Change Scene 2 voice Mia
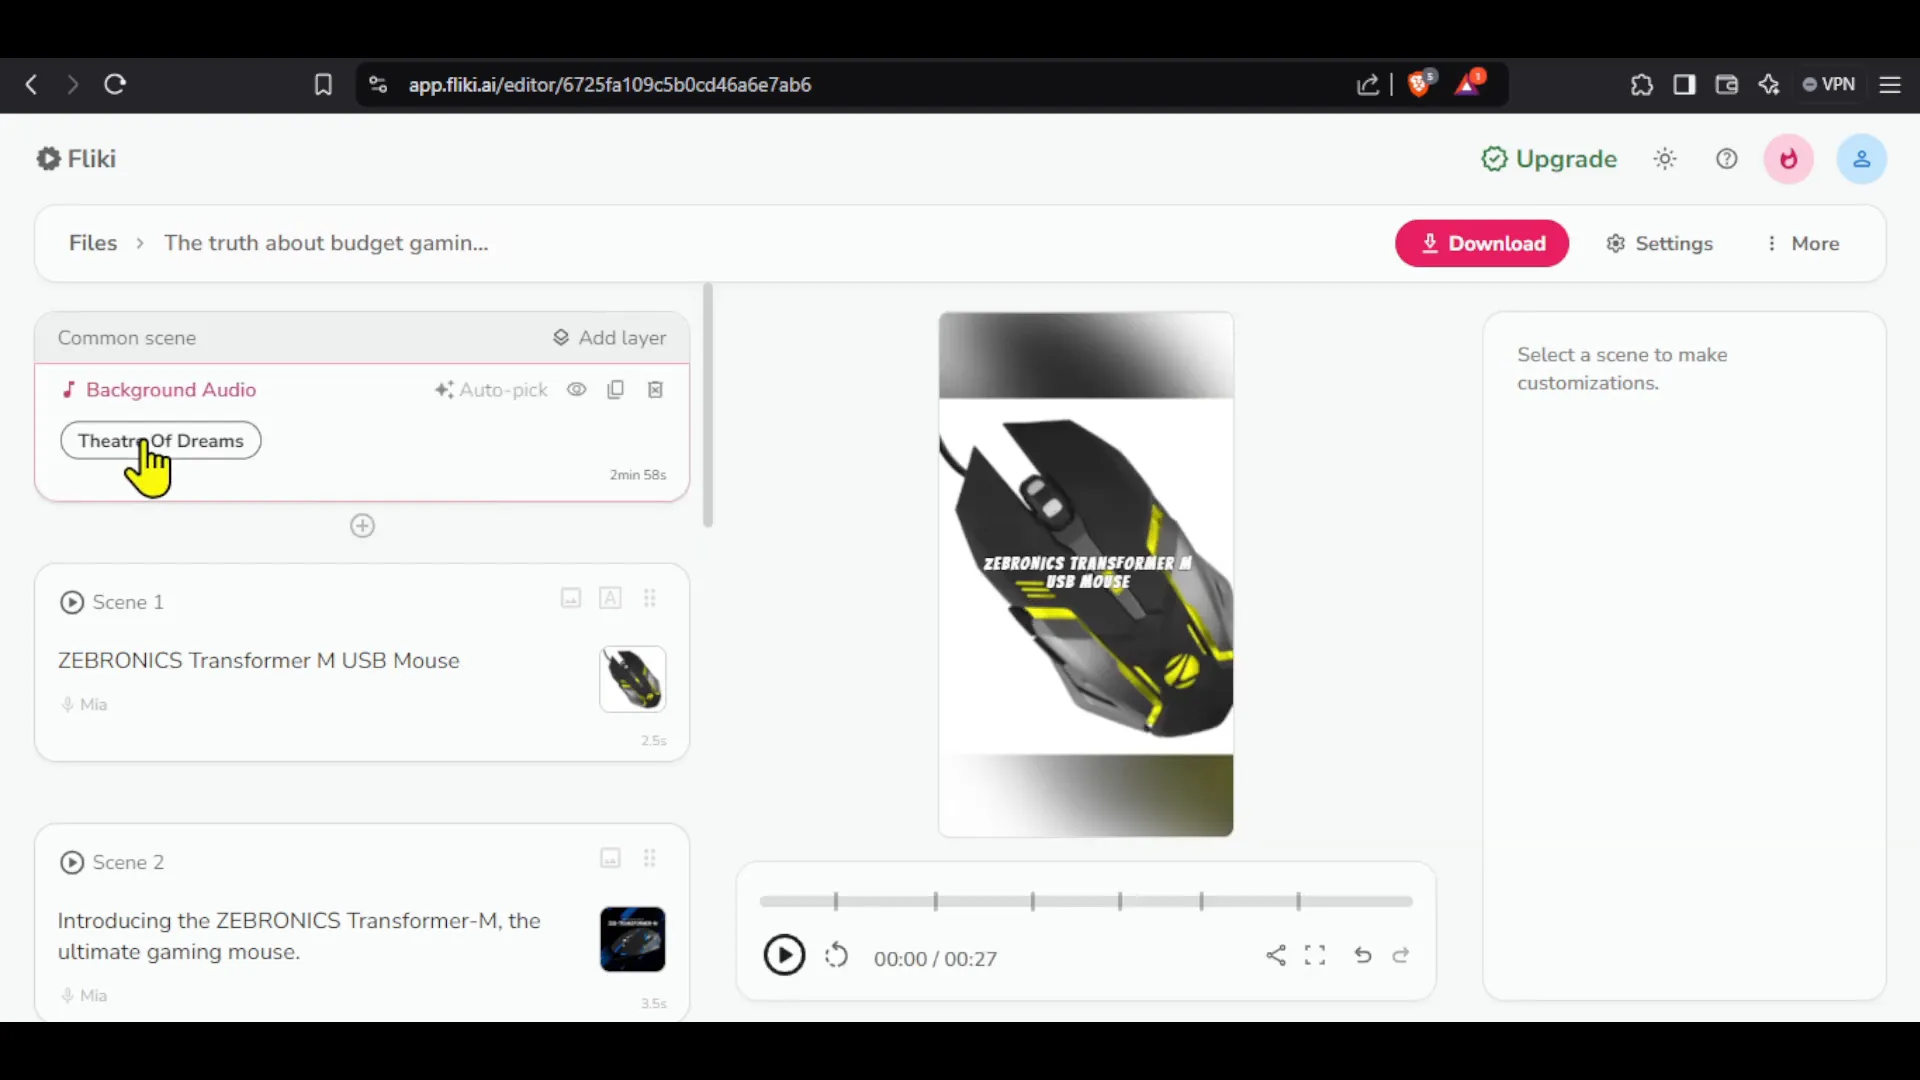Screen dimensions: 1920x1080 click(x=84, y=996)
